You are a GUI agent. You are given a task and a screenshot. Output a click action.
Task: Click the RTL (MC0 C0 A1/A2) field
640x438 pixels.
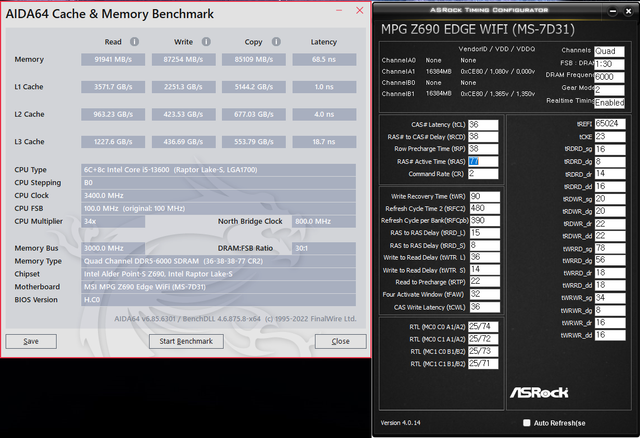[483, 327]
